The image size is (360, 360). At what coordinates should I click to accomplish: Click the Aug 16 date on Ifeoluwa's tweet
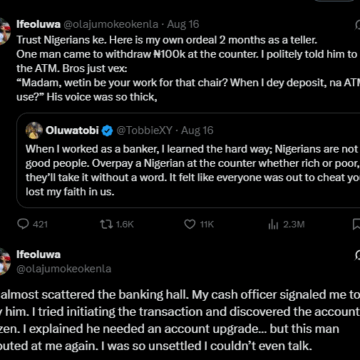(183, 24)
